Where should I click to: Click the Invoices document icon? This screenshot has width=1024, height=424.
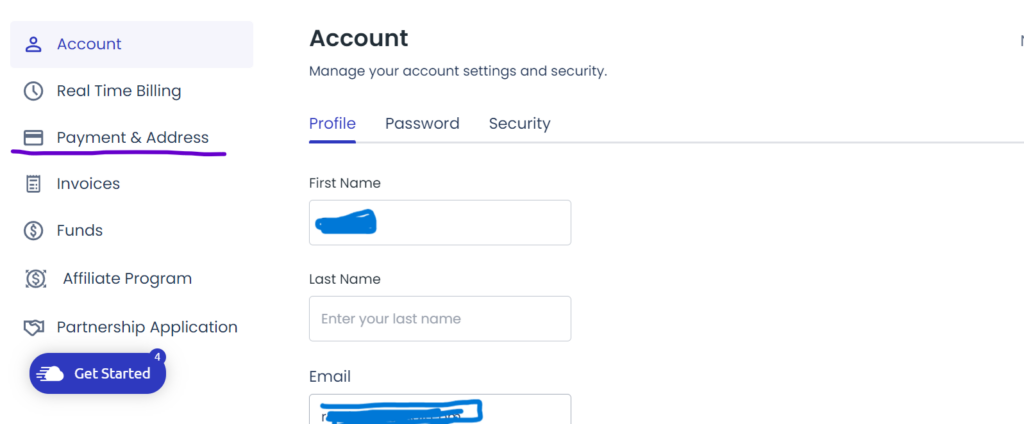(x=33, y=184)
